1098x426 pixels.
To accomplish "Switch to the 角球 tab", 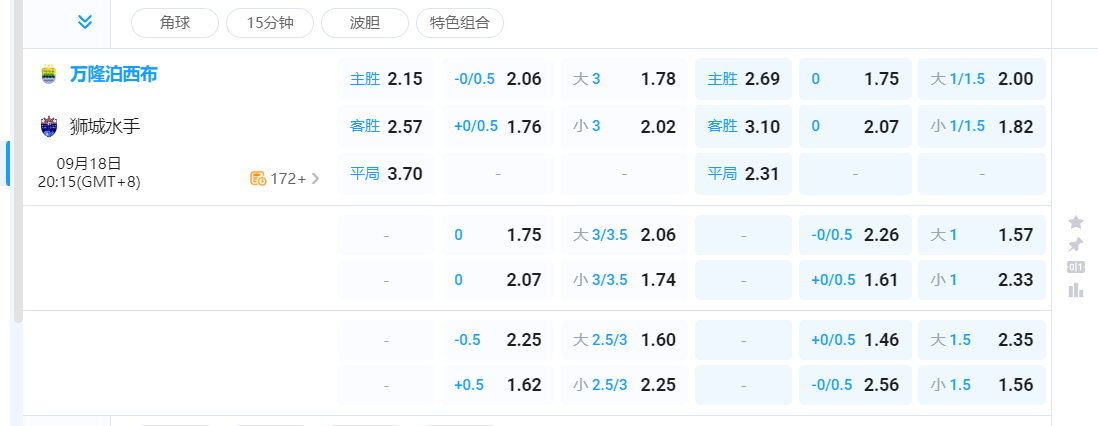I will pyautogui.click(x=174, y=23).
